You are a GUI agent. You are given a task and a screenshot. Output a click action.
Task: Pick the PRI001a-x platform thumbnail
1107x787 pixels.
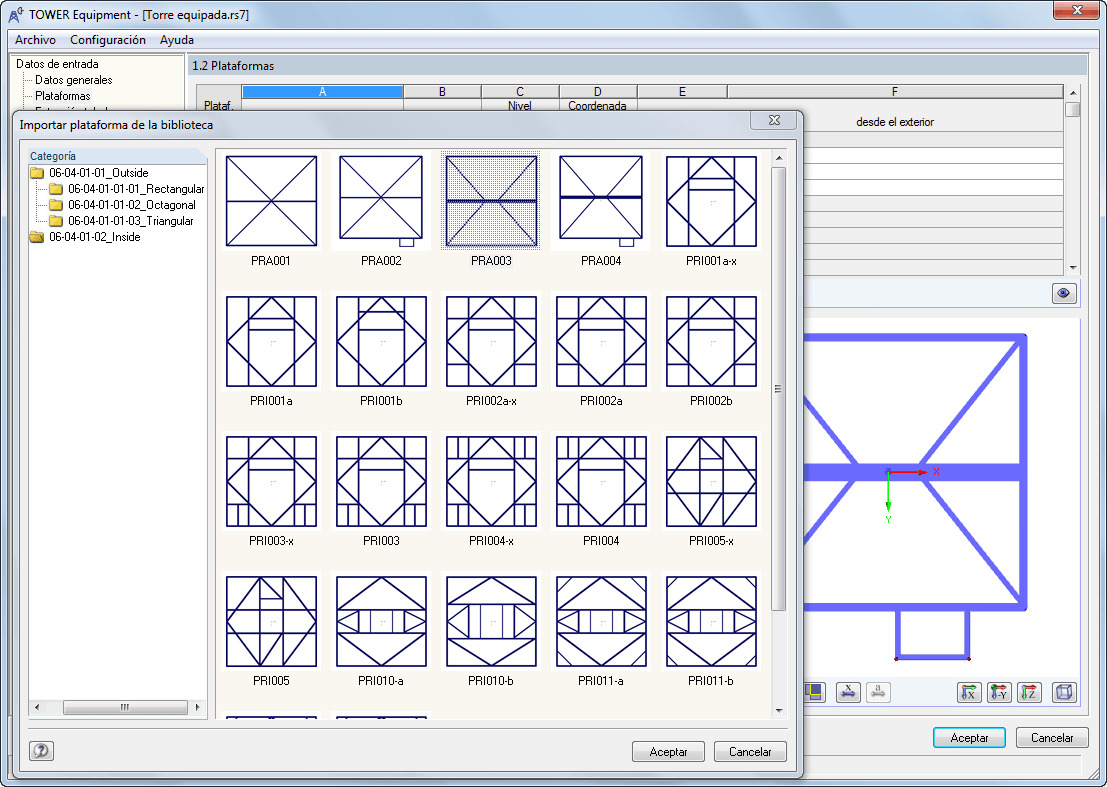tap(712, 201)
